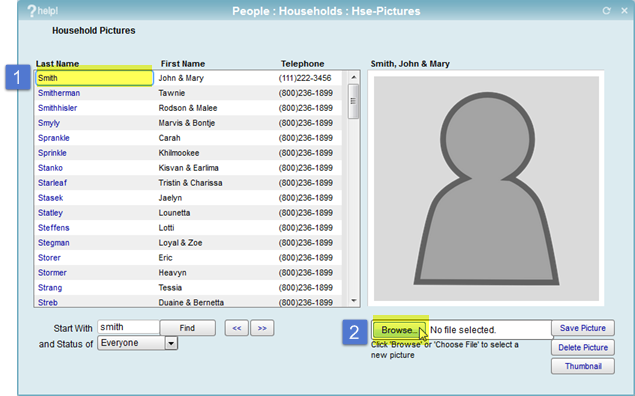Select the Smyly last name
Image resolution: width=635 pixels, height=396 pixels.
point(49,123)
